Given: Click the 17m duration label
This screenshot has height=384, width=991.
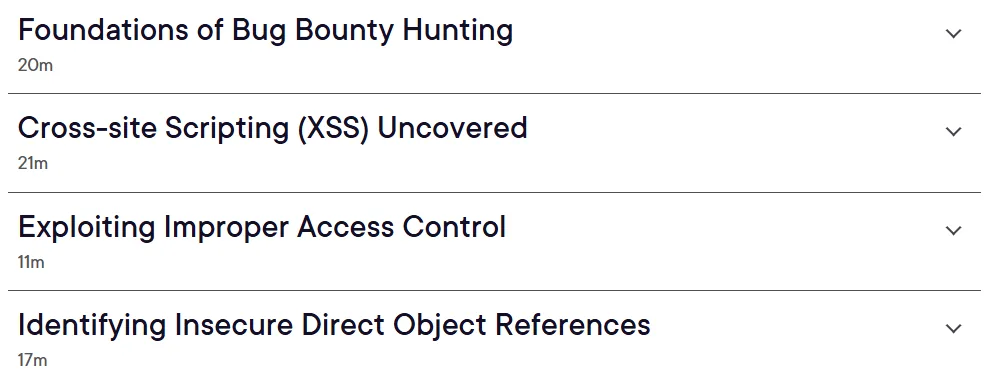Looking at the screenshot, I should tap(32, 361).
